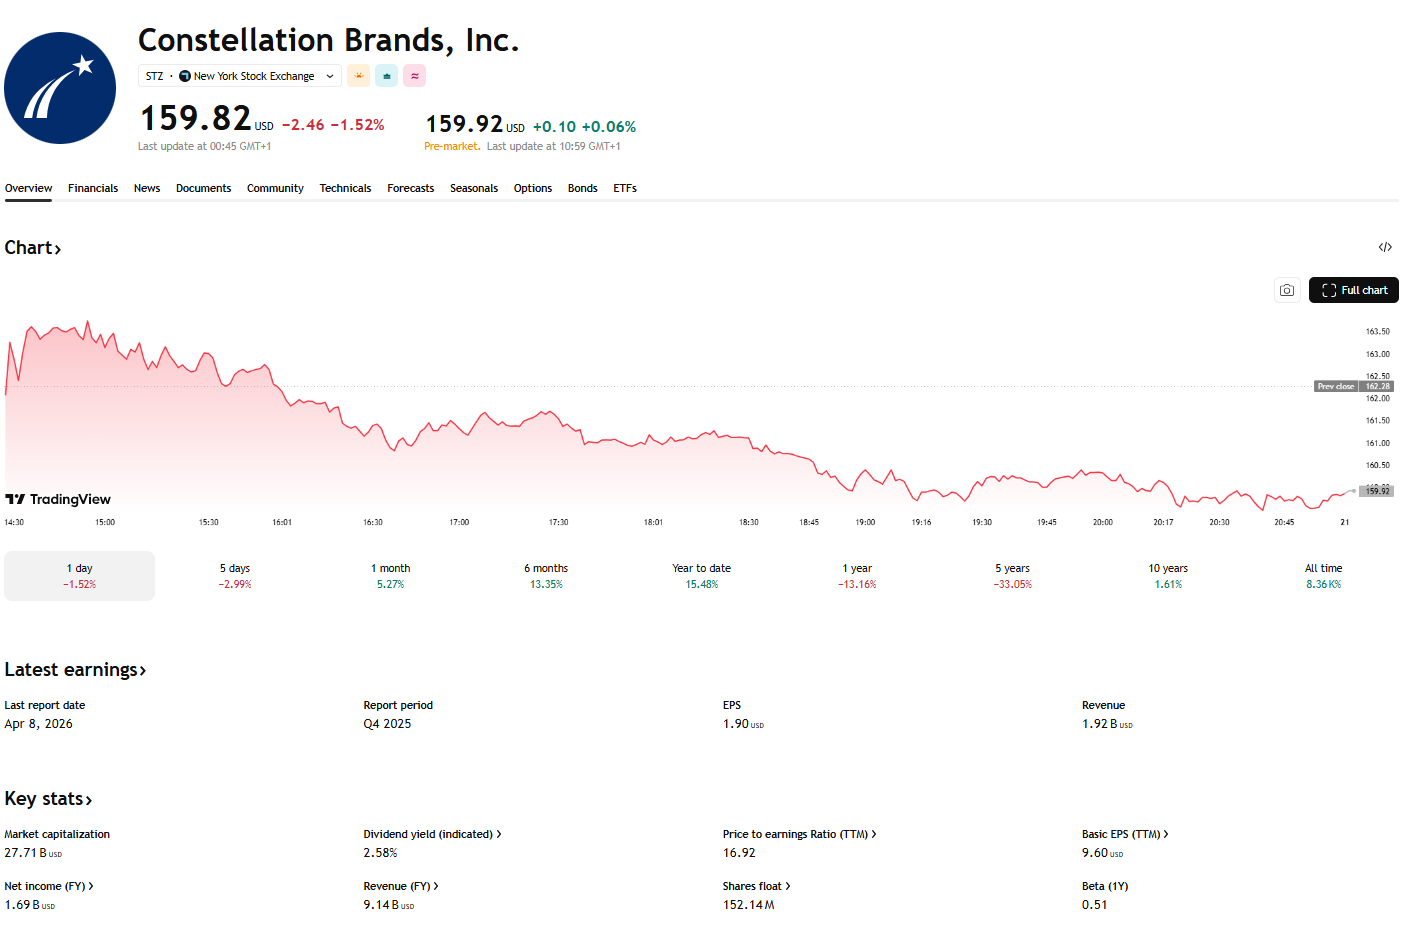Expand Dividend yield (indicated) details
Viewport: 1404px width, 925px height.
click(x=432, y=834)
